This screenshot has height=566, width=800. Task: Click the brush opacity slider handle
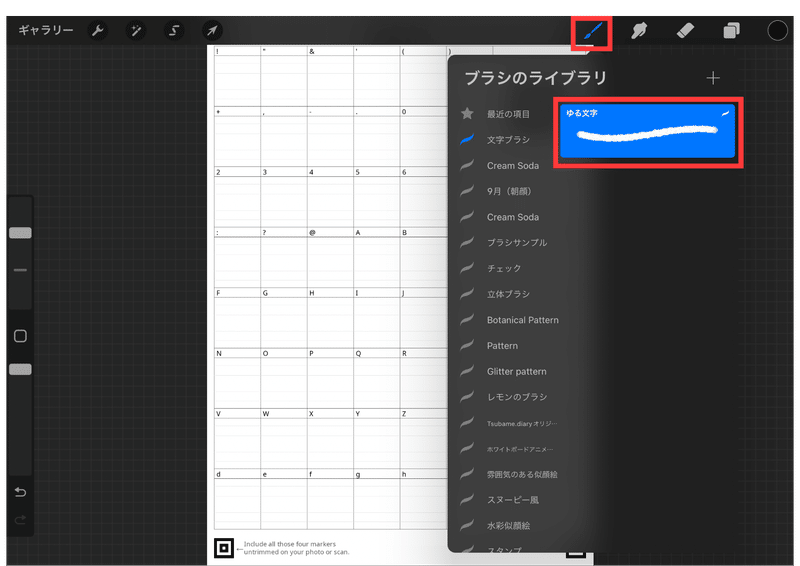20,369
